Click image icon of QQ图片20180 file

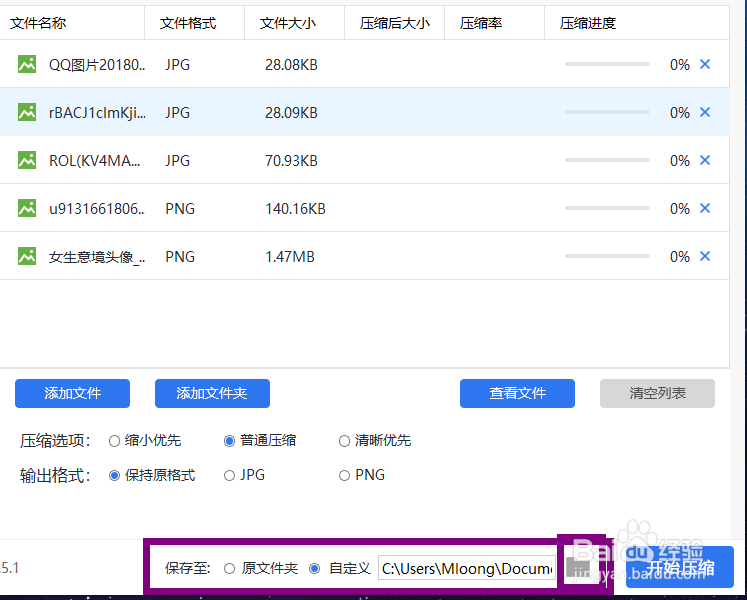27,64
